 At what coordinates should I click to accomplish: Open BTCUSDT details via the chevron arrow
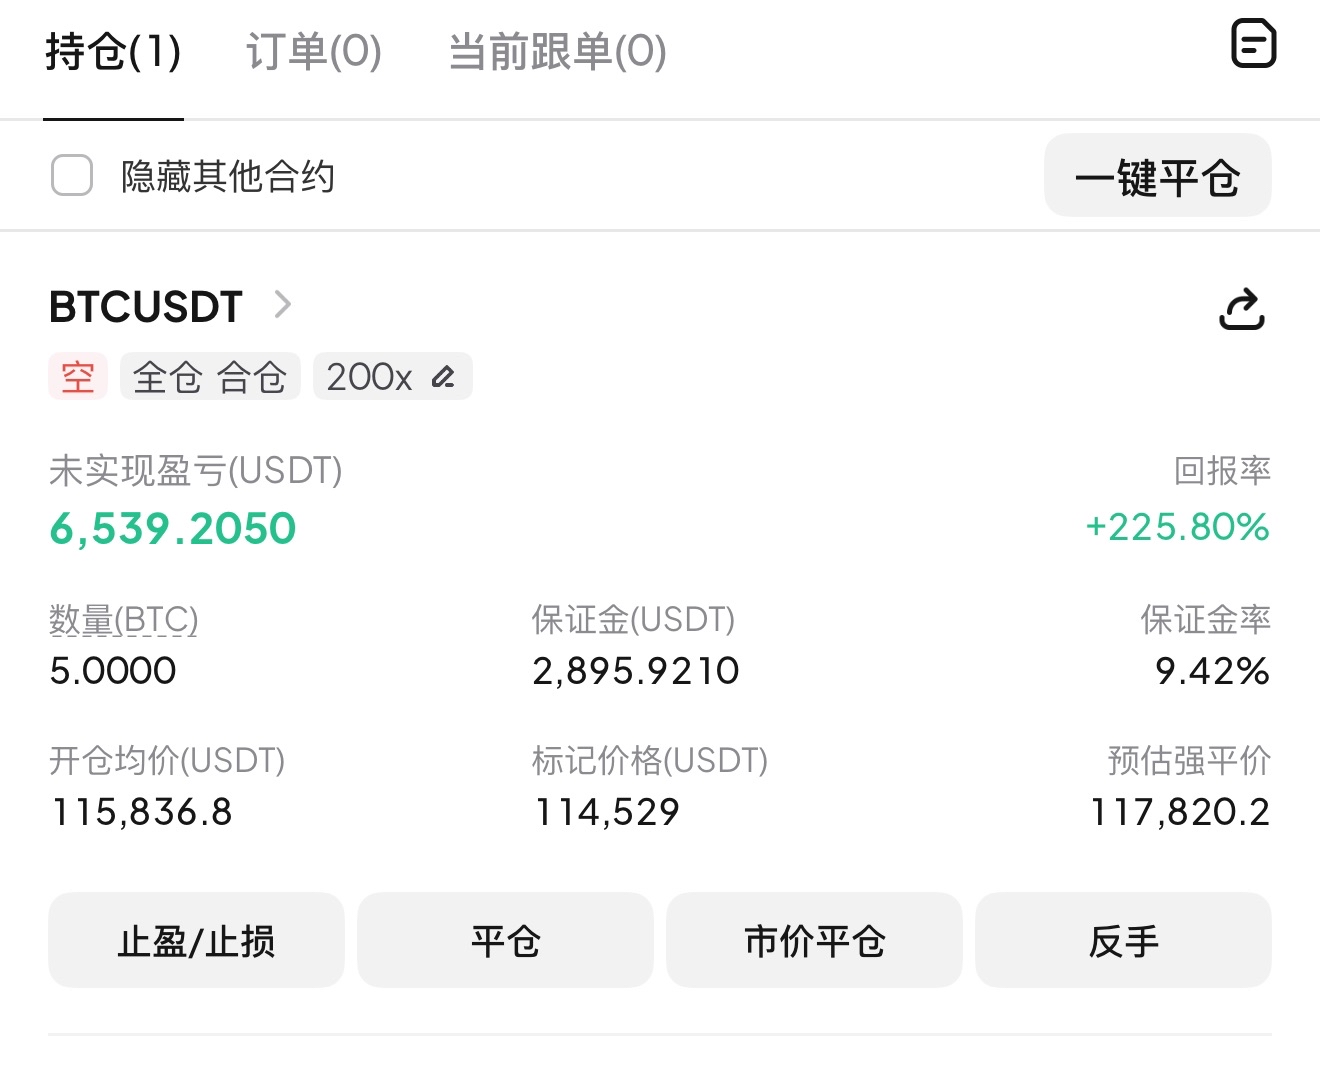click(283, 304)
